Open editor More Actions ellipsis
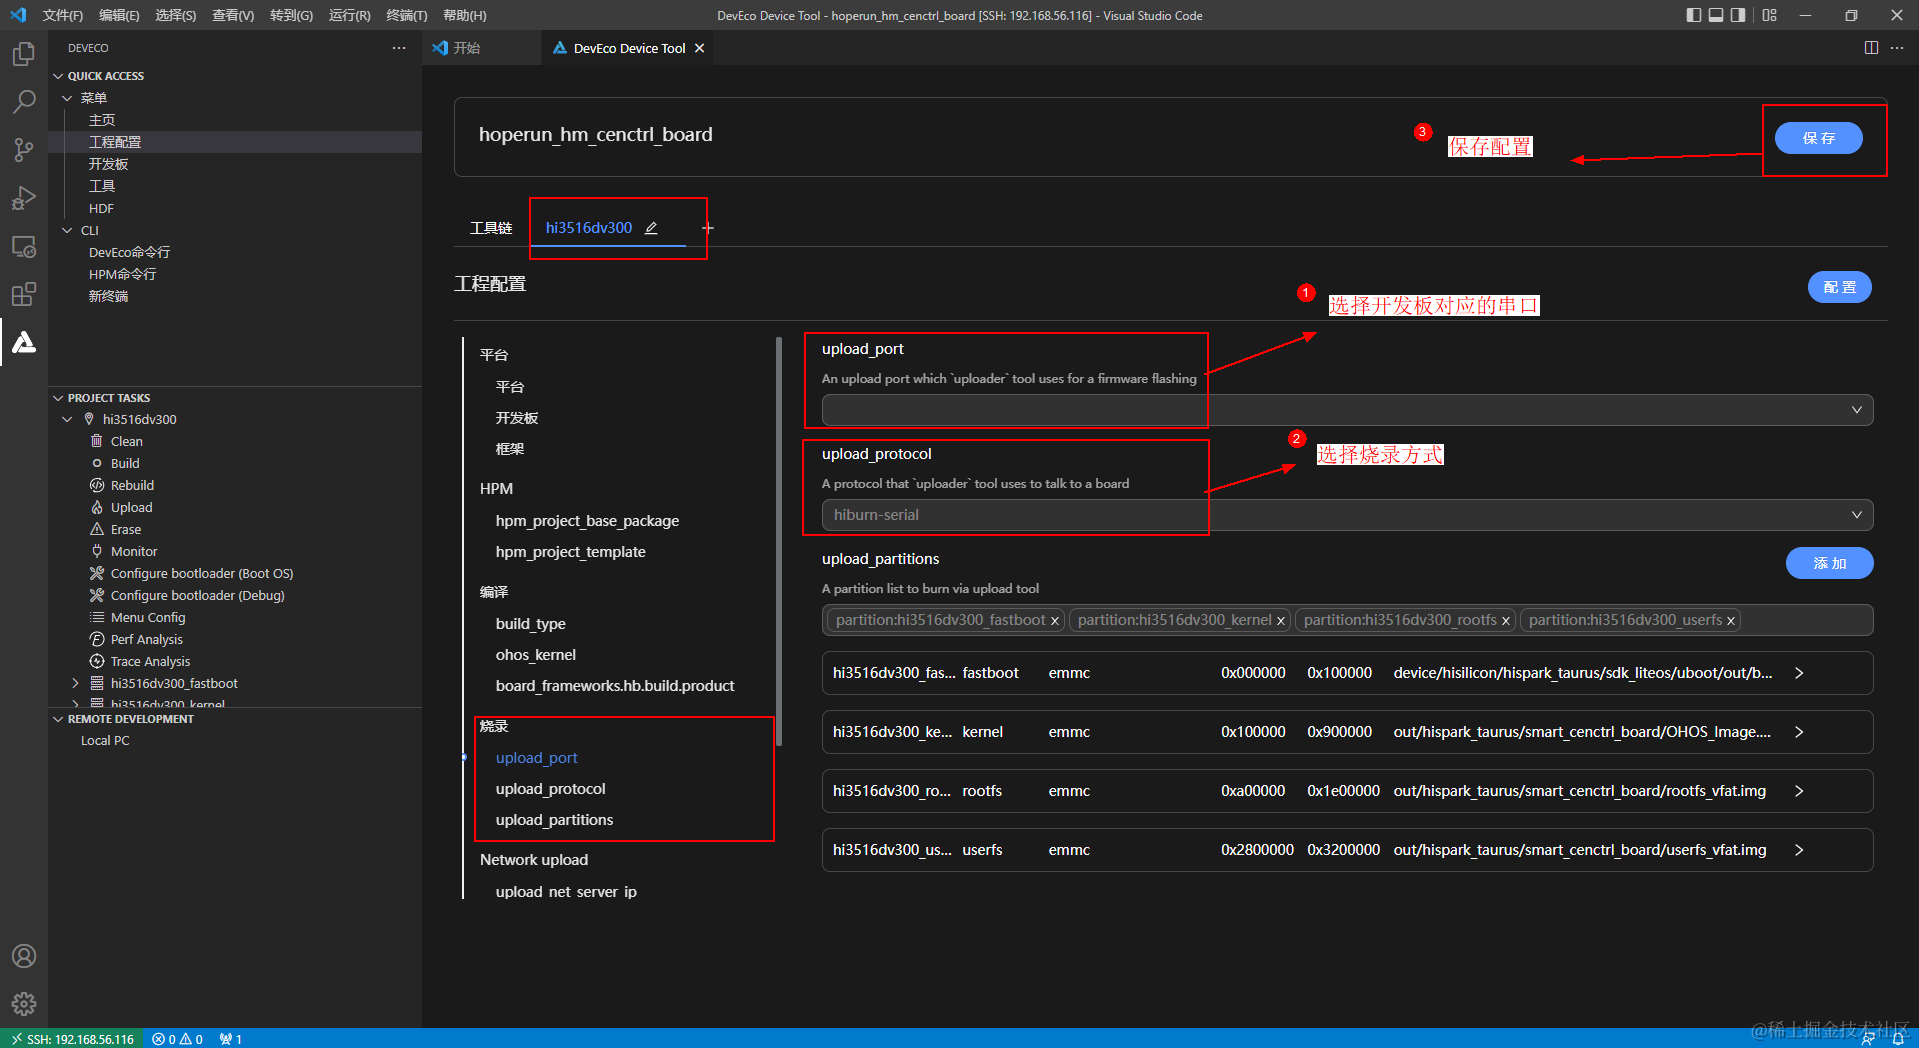Viewport: 1919px width, 1048px height. (1897, 48)
